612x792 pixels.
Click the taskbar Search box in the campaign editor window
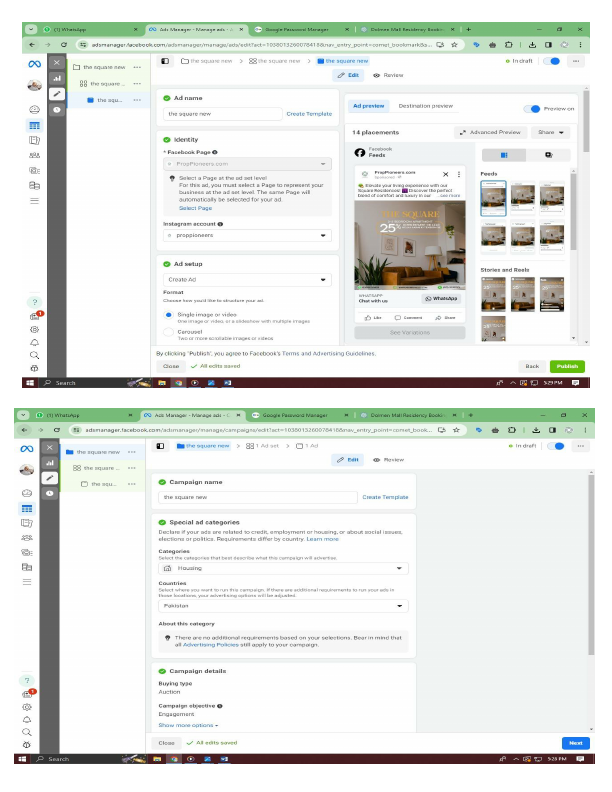click(76, 759)
